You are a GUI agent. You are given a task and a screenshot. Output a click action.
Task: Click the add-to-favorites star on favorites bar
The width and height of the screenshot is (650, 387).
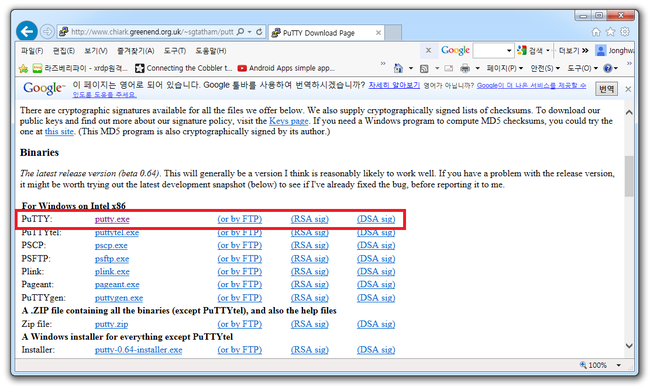coord(24,68)
